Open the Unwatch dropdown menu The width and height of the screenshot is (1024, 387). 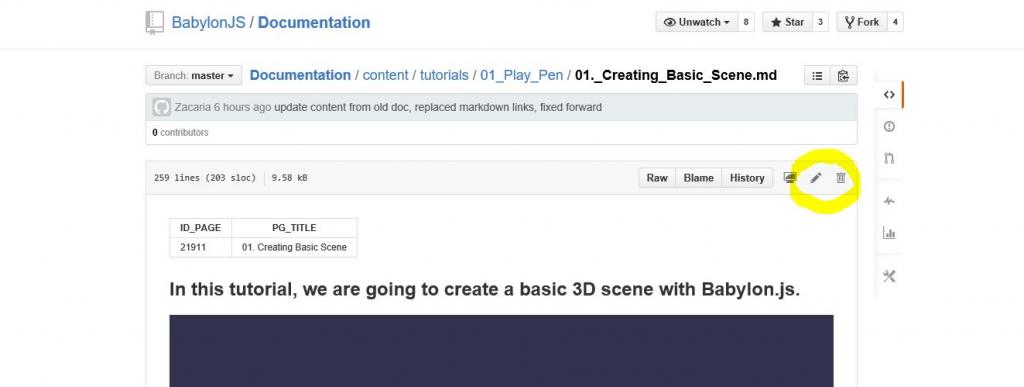click(697, 22)
